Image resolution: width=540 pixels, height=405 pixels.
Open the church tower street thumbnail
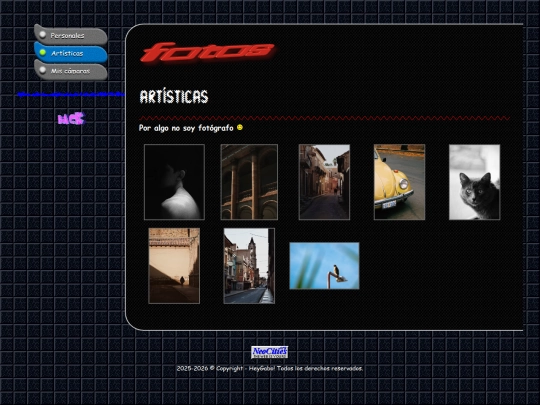[249, 266]
